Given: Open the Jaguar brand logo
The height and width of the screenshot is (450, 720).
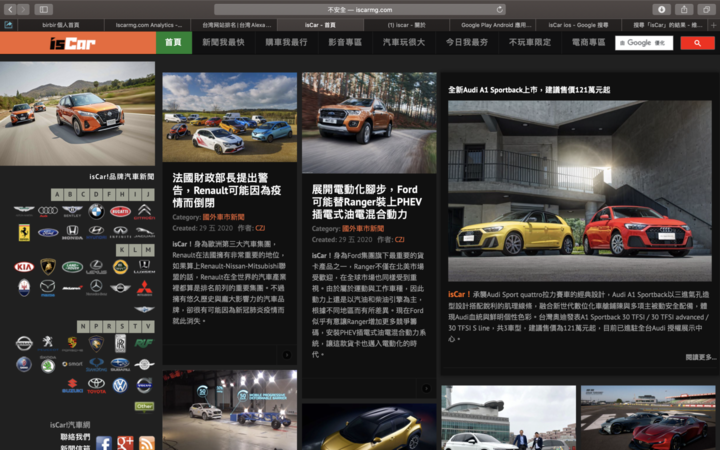Looking at the screenshot, I should pyautogui.click(x=144, y=232).
